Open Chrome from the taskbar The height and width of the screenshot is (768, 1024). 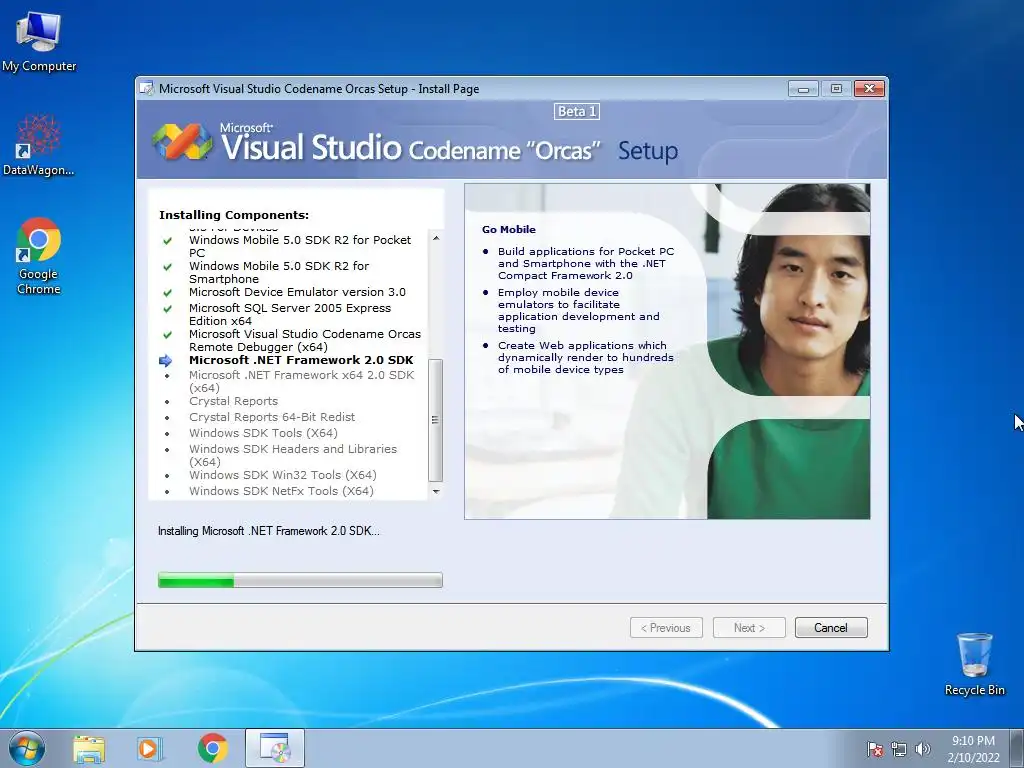[213, 748]
